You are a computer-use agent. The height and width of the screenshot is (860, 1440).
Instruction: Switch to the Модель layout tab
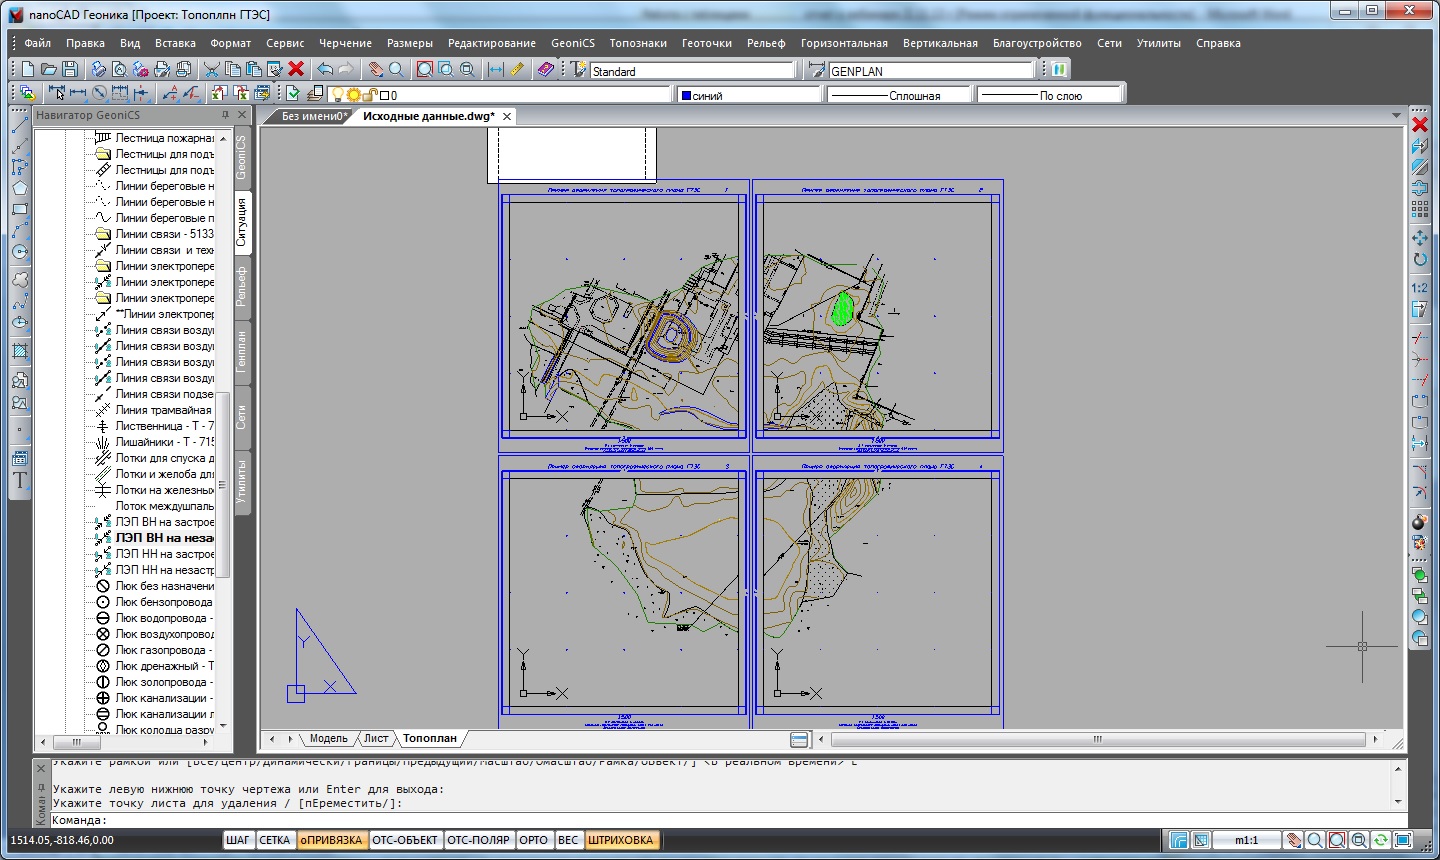coord(329,739)
